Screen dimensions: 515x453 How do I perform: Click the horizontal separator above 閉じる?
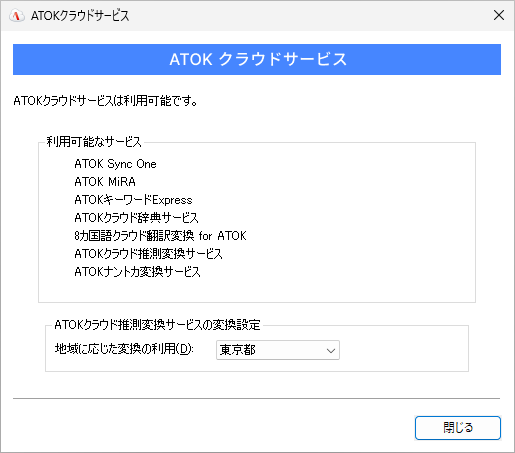click(x=257, y=398)
